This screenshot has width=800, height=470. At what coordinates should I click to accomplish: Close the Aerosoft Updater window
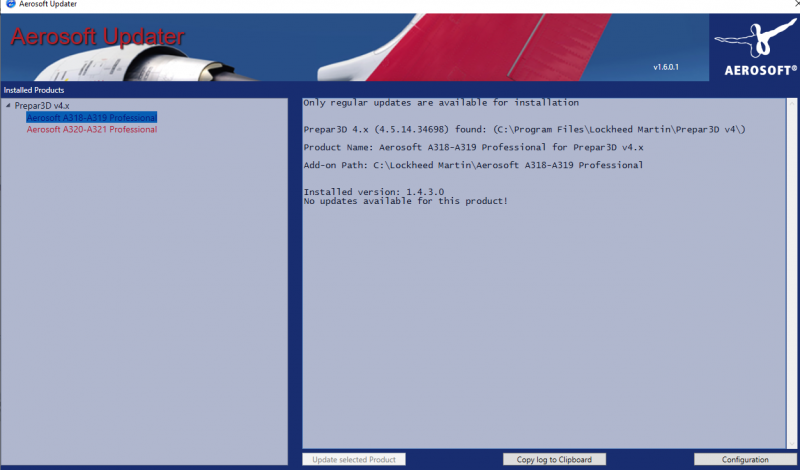point(796,4)
